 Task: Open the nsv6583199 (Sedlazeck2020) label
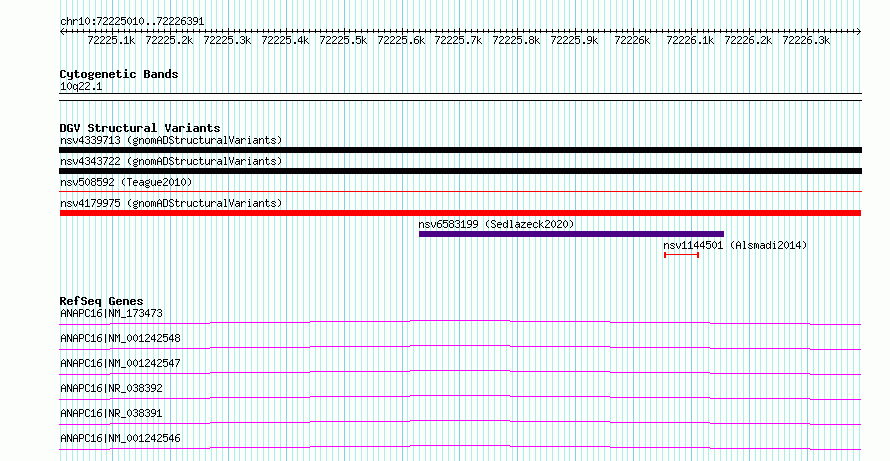[497, 224]
